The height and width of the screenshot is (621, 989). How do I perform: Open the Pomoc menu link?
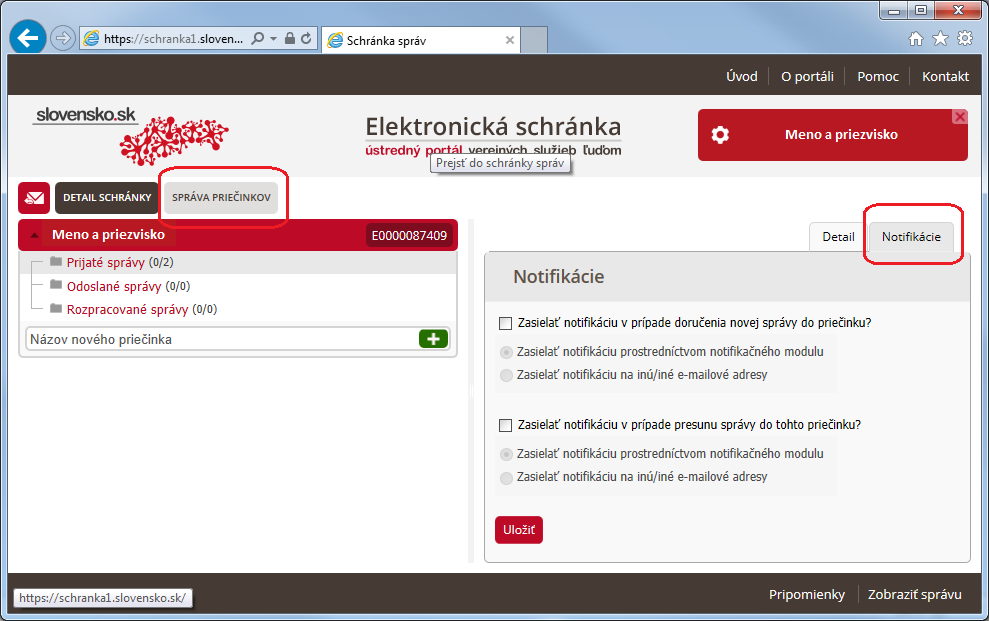pos(878,76)
